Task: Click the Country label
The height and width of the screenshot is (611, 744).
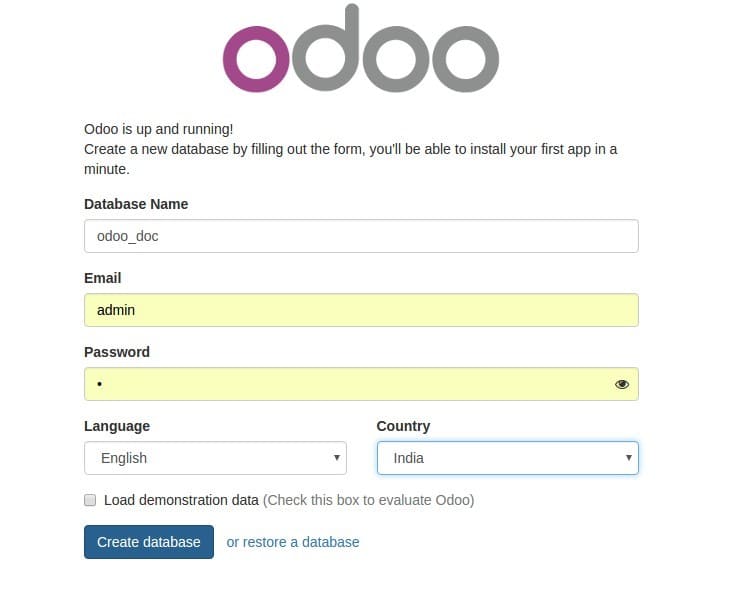Action: pos(403,426)
